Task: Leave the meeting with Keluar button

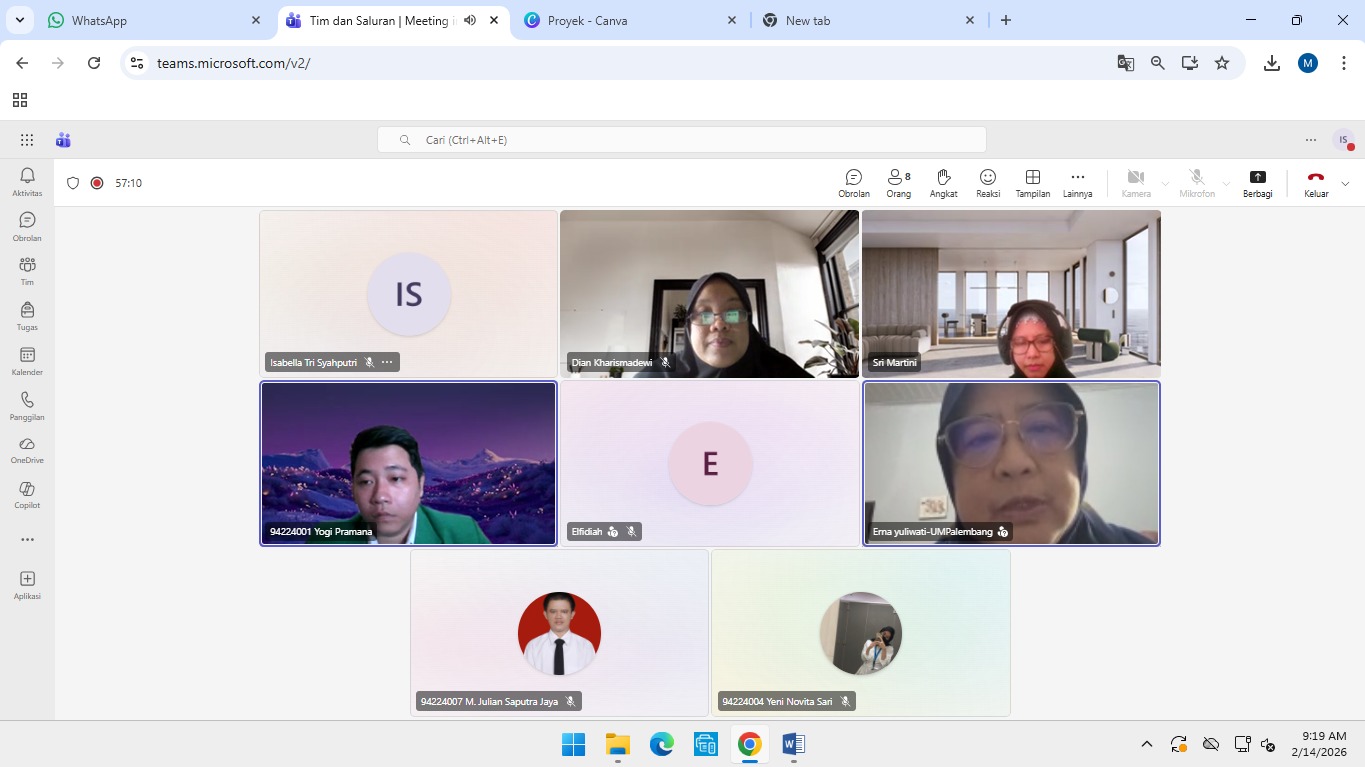Action: point(1316,182)
